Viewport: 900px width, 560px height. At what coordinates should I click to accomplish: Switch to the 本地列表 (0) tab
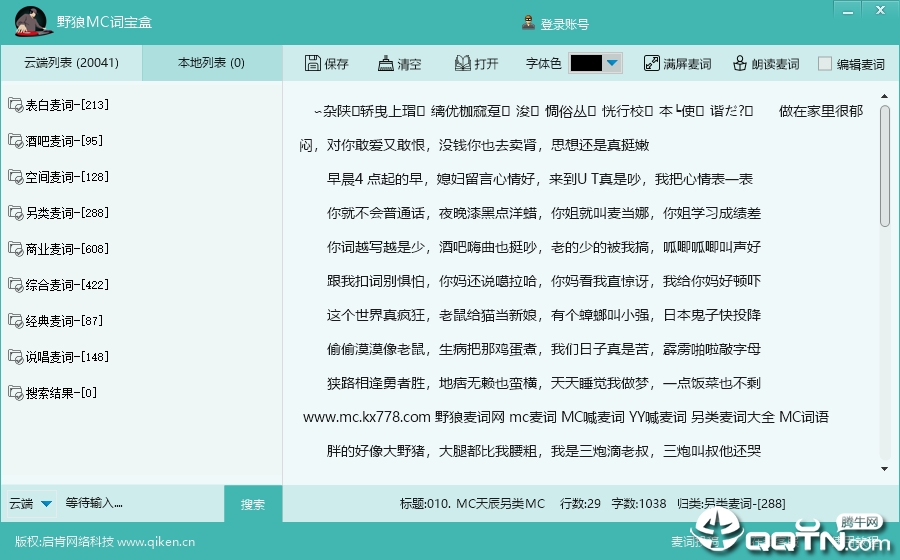212,63
